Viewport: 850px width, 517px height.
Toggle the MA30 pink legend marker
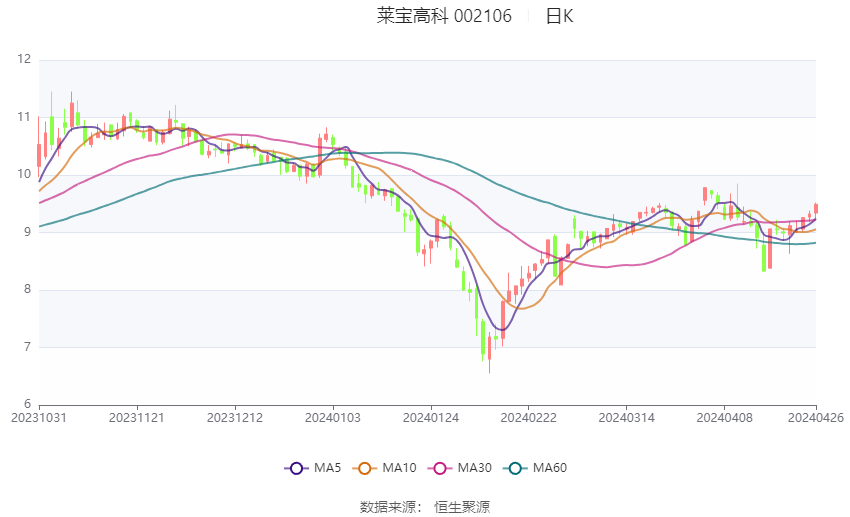pyautogui.click(x=439, y=468)
